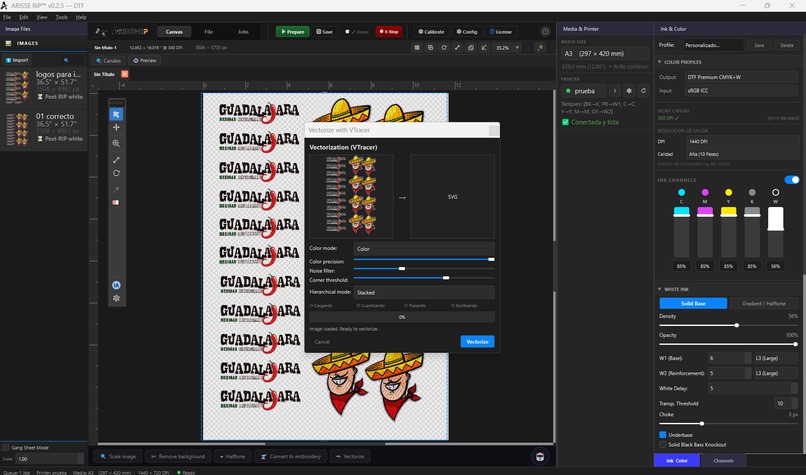The width and height of the screenshot is (806, 475).
Task: Enable Solid Black Base Knockout
Action: pyautogui.click(x=663, y=445)
